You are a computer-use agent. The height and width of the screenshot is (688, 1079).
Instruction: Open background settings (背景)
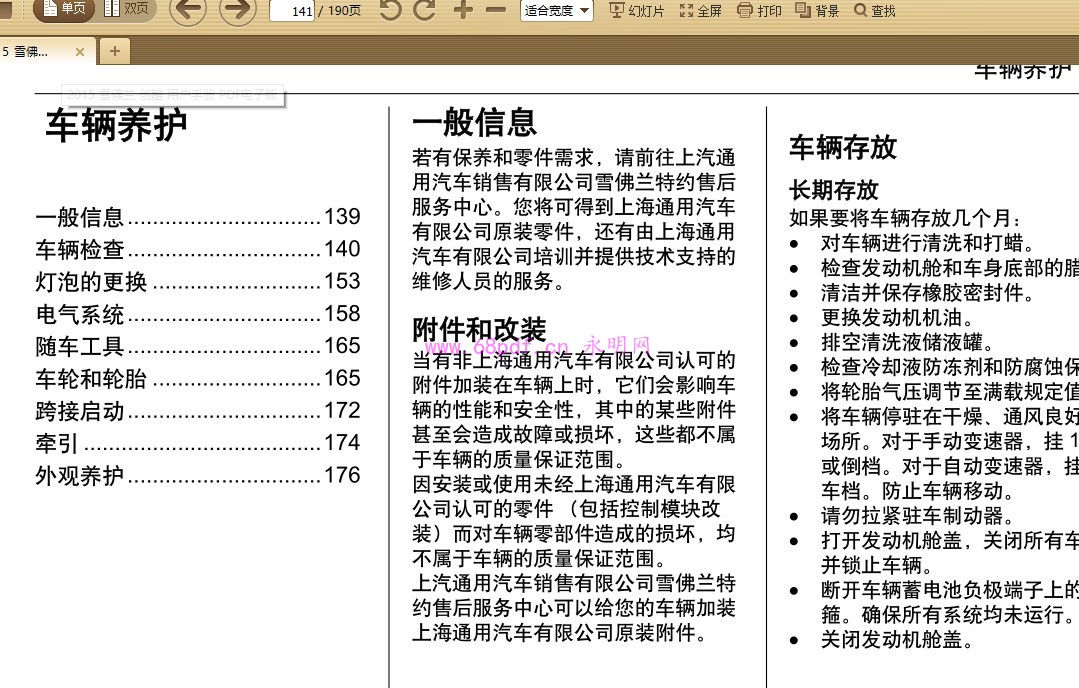(x=817, y=10)
